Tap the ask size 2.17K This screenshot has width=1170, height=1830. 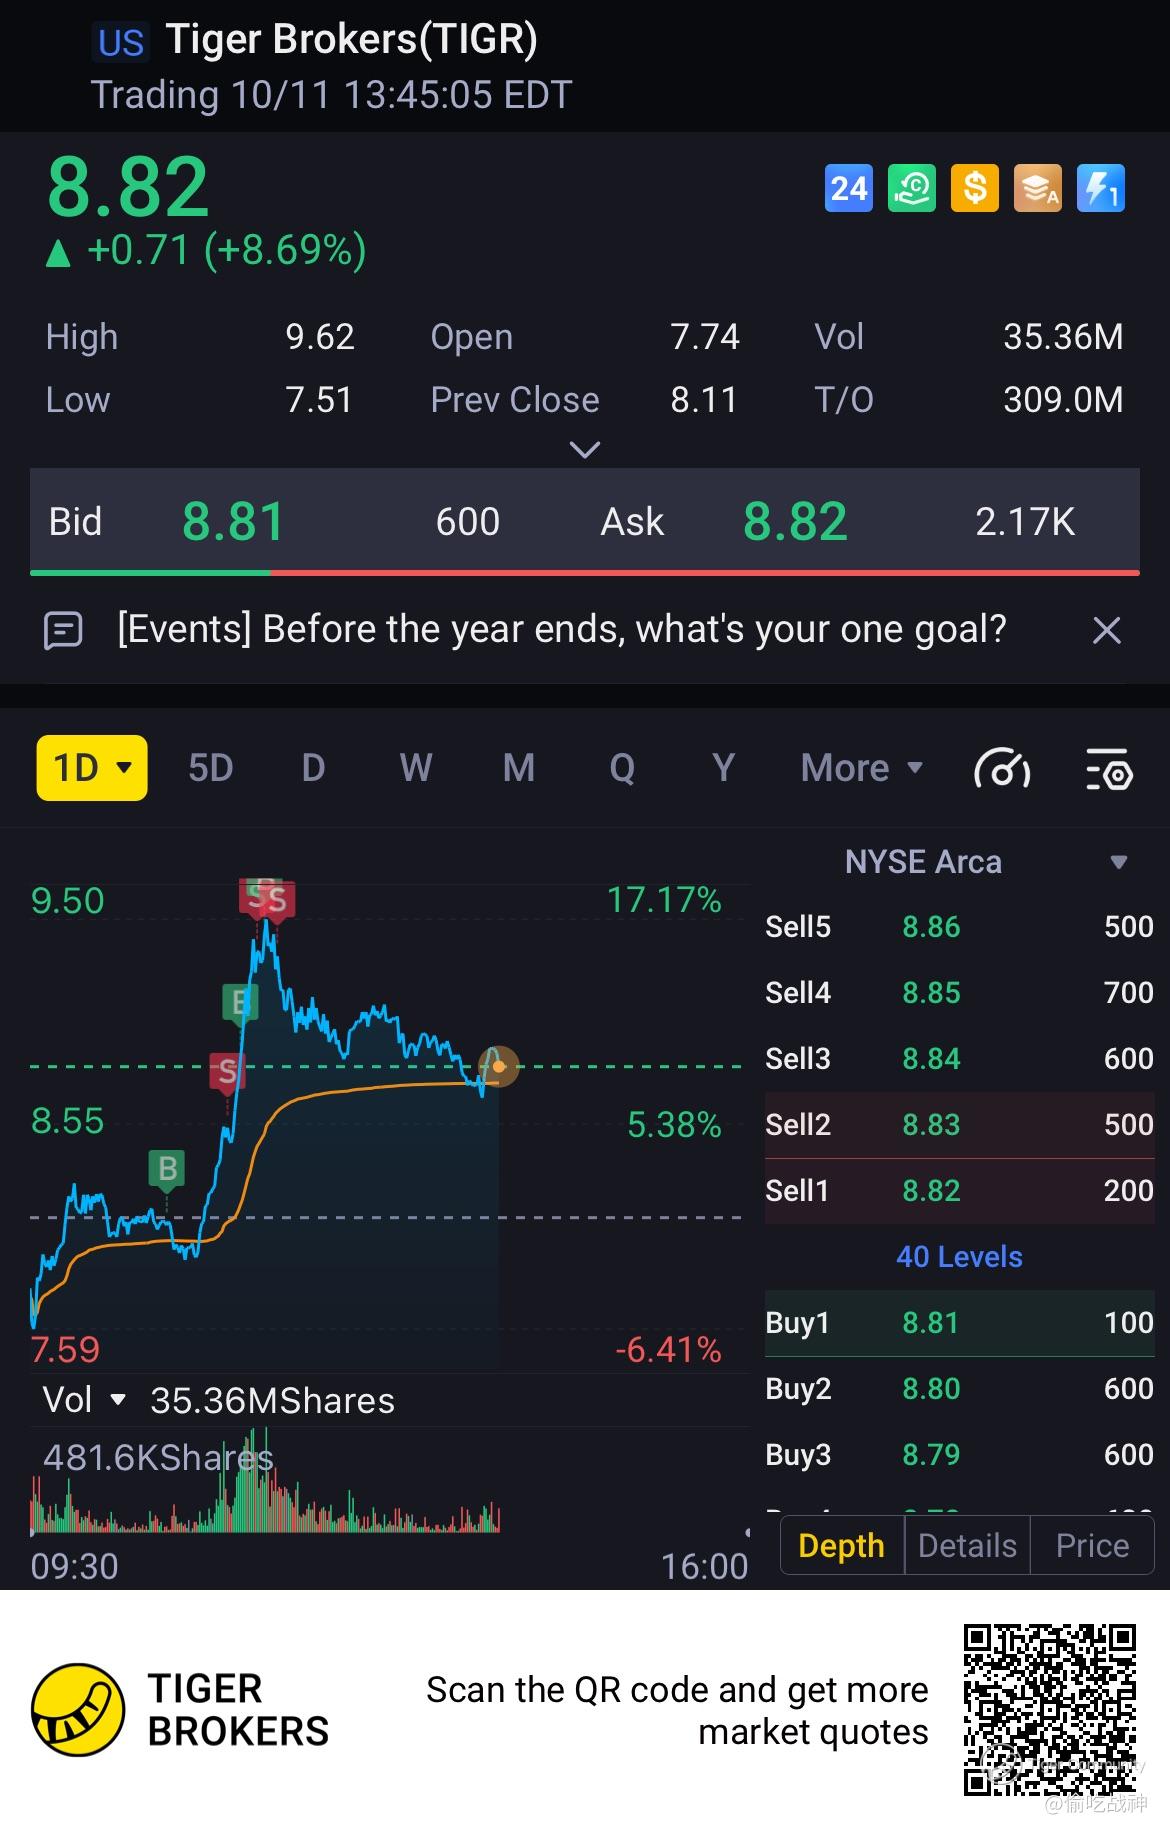click(1025, 522)
